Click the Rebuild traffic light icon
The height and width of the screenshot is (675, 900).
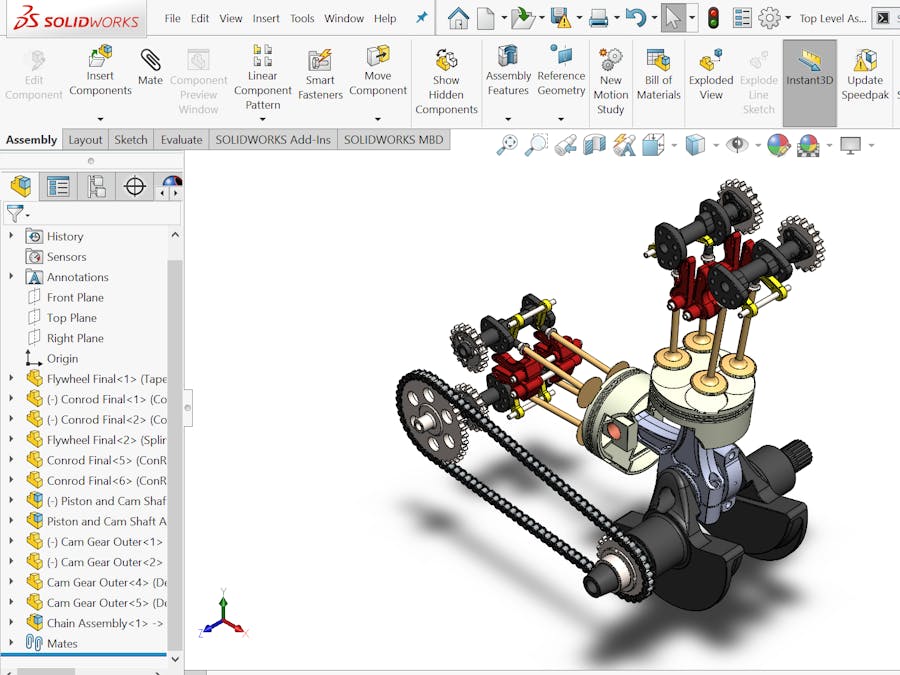713,18
